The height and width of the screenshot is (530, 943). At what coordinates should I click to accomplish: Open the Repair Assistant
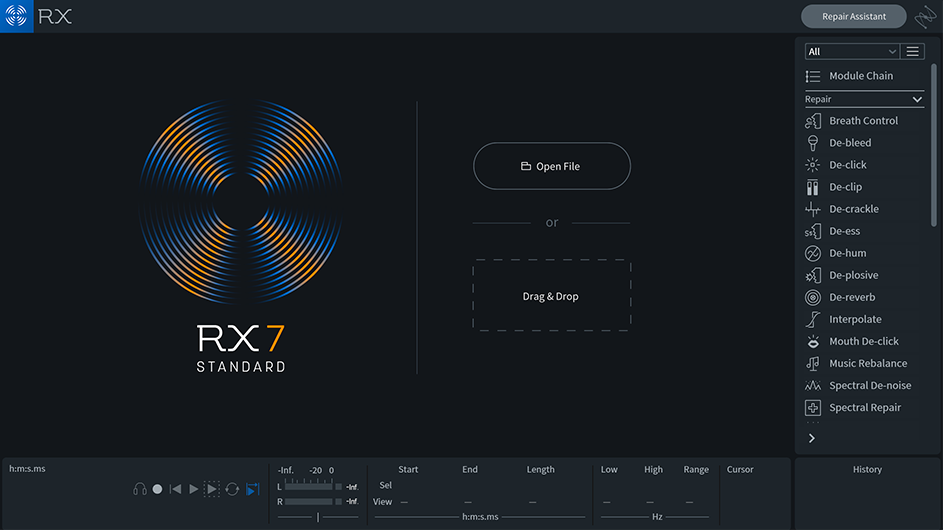[853, 16]
